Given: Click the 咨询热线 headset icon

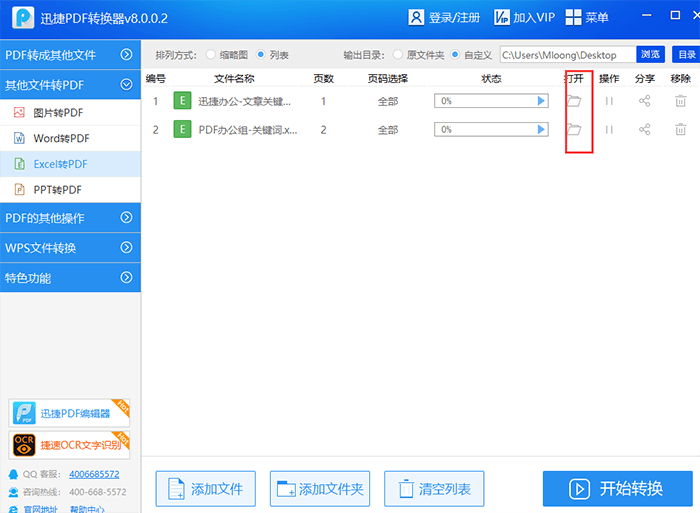Looking at the screenshot, I should [x=13, y=492].
